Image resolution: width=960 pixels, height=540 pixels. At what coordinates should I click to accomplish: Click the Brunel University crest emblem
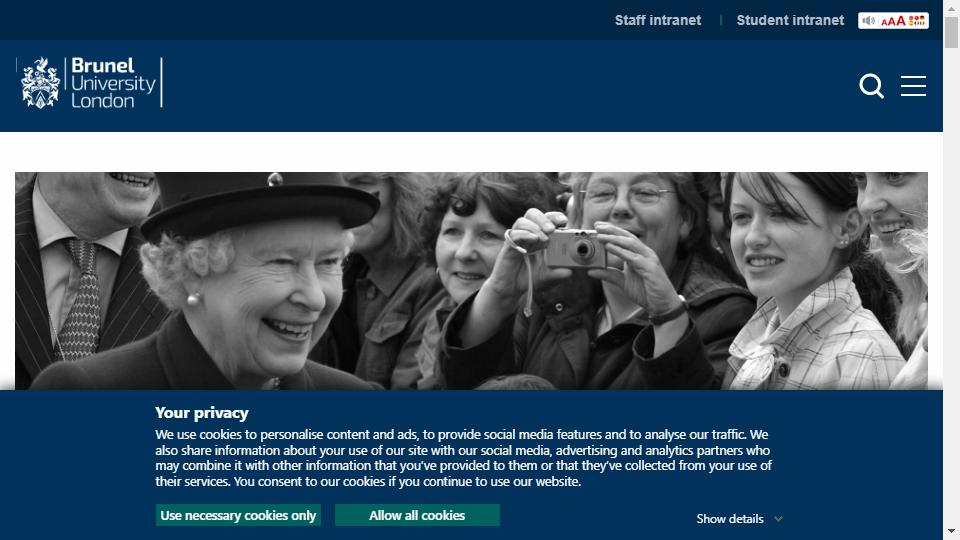pos(40,83)
